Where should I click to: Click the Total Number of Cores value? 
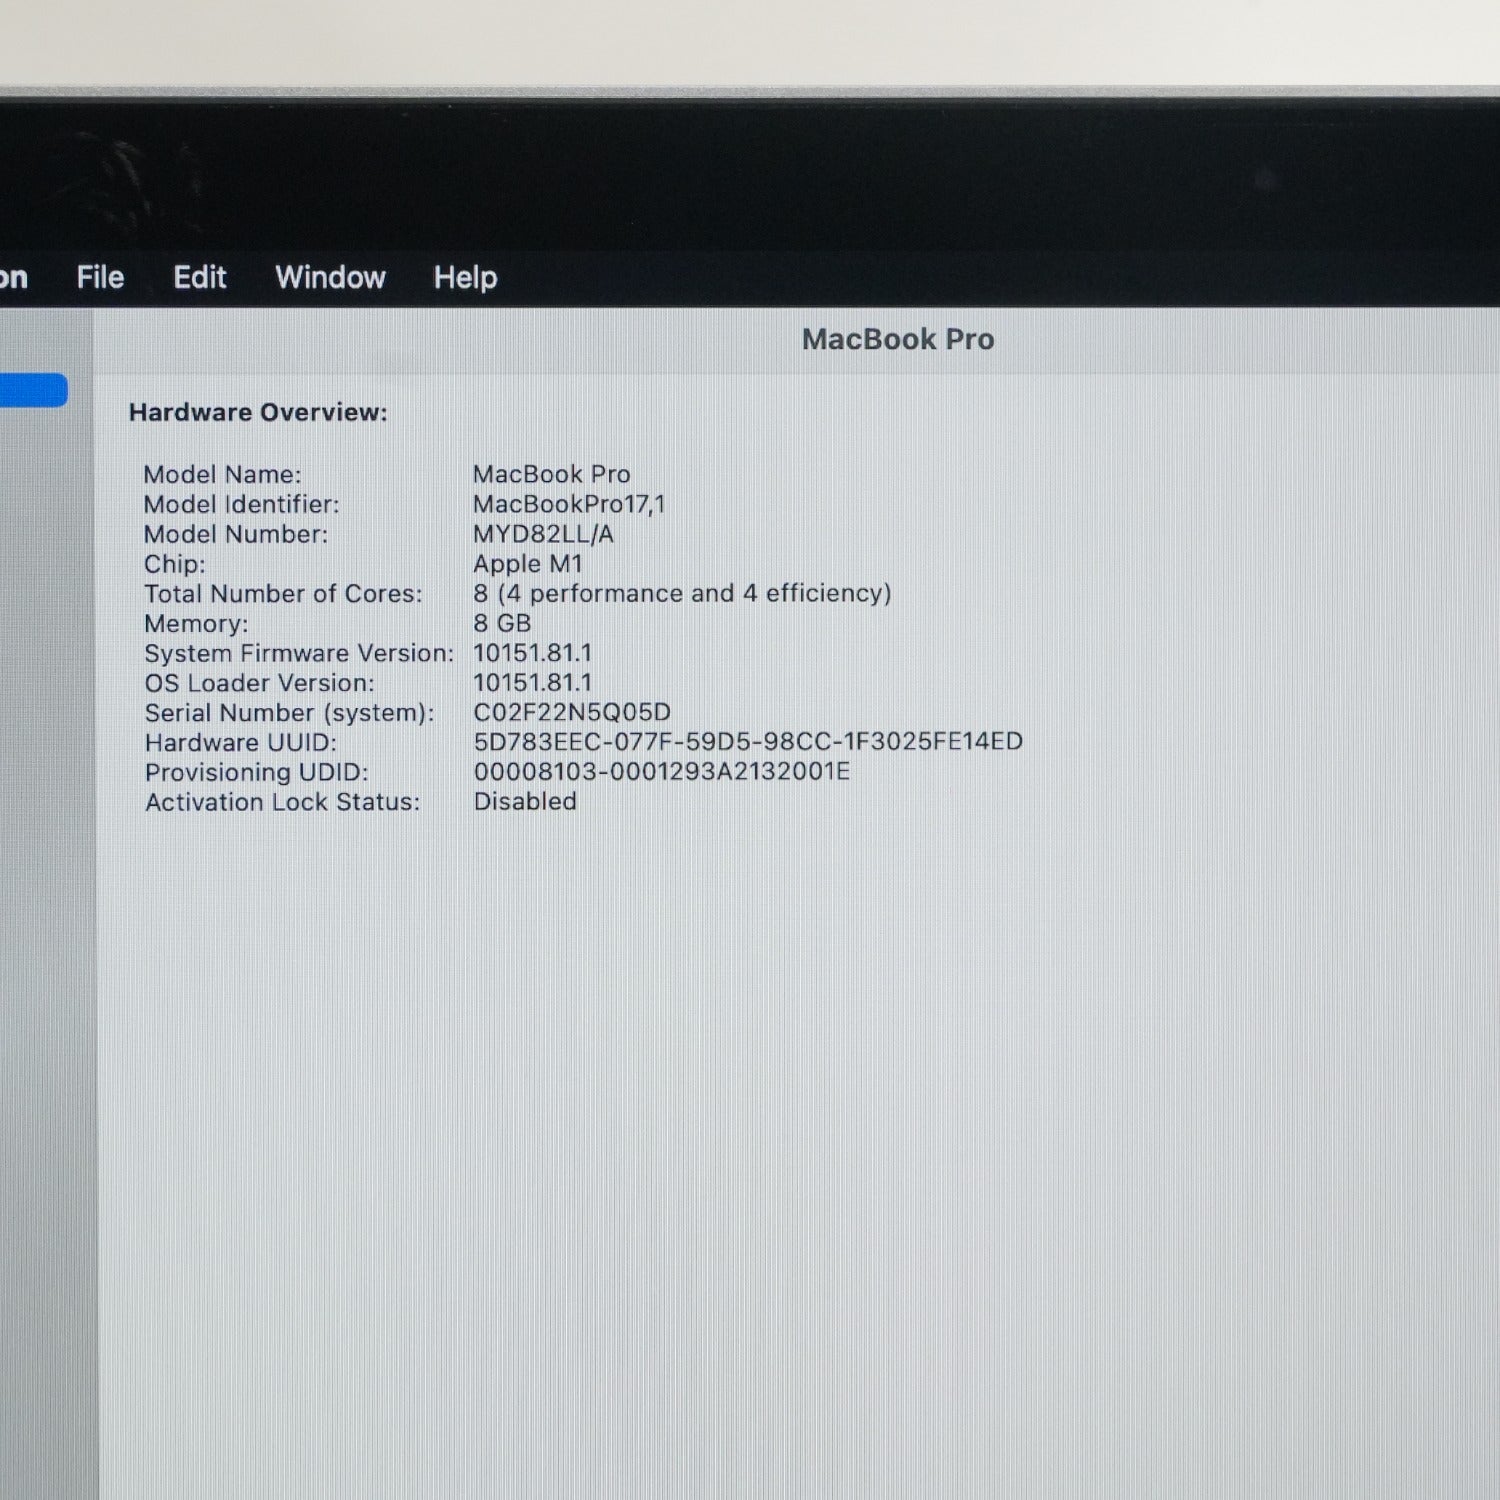pyautogui.click(x=682, y=593)
